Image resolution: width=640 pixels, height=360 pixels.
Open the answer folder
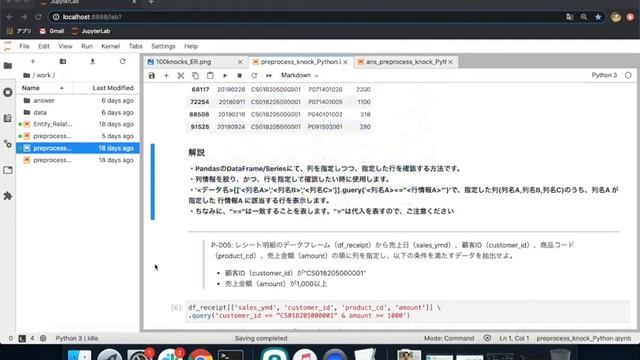click(x=78, y=100)
